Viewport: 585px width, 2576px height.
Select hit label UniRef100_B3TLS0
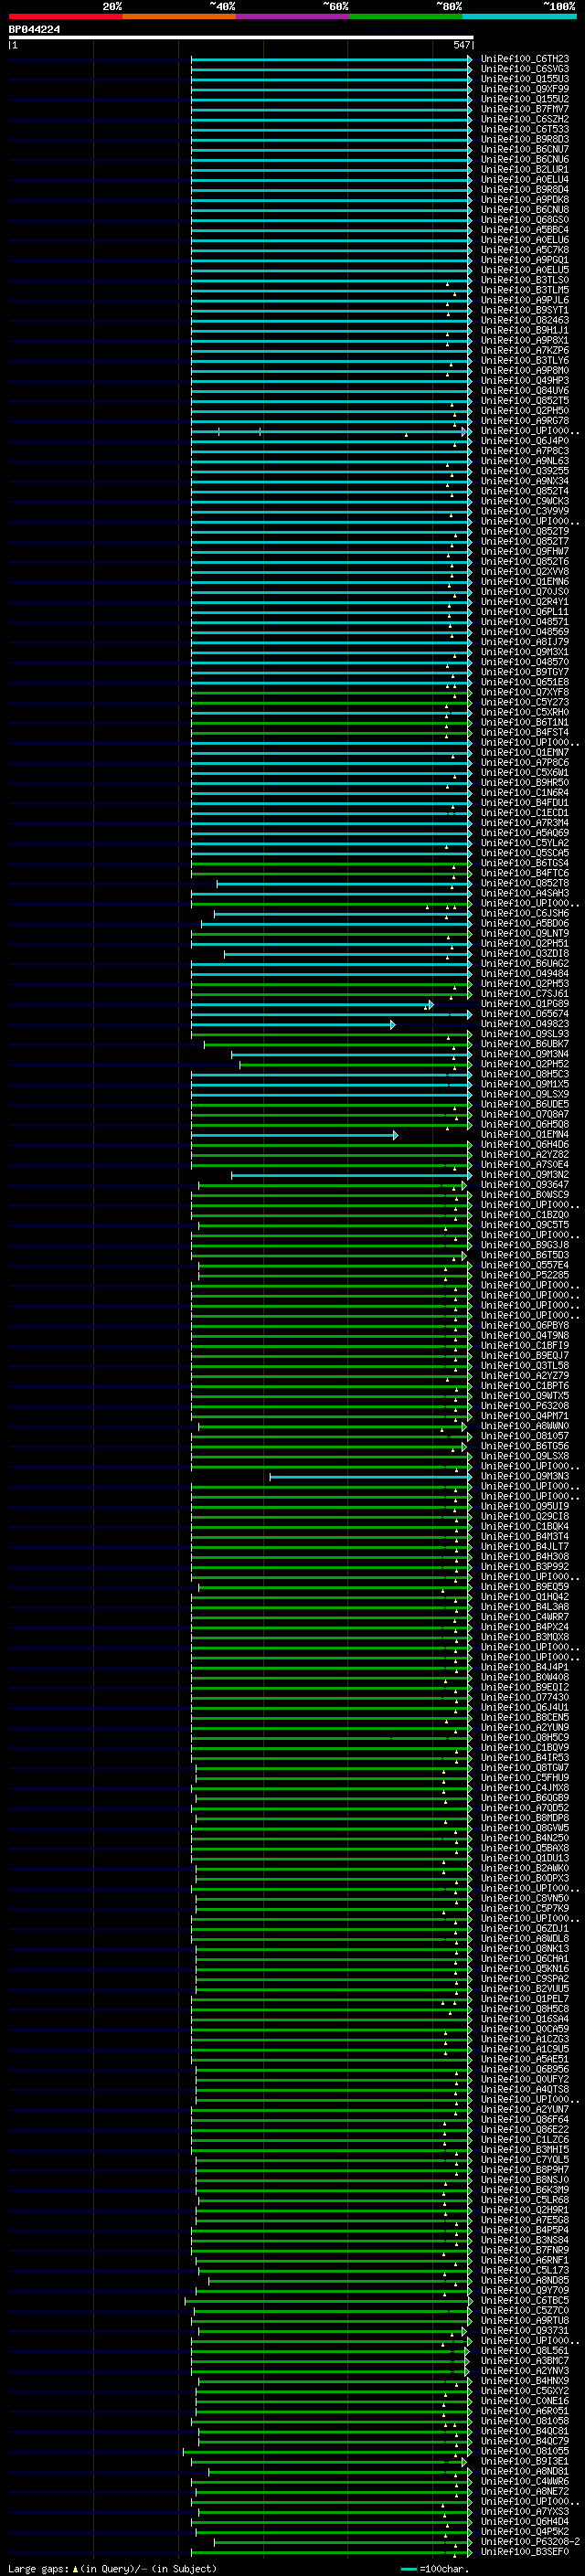tap(525, 280)
